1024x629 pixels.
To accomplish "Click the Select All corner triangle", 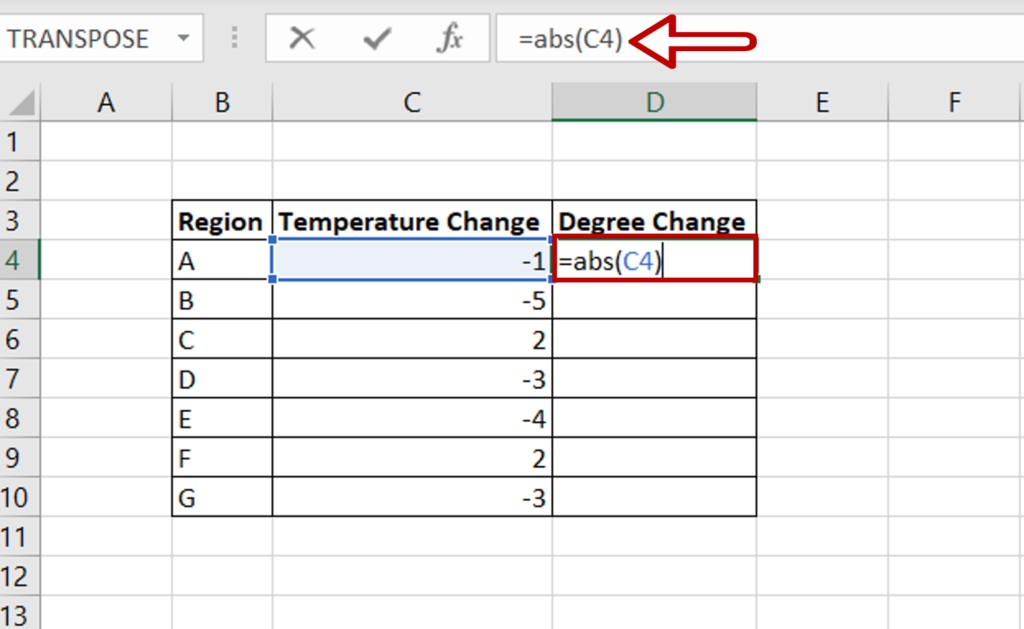I will [20, 103].
